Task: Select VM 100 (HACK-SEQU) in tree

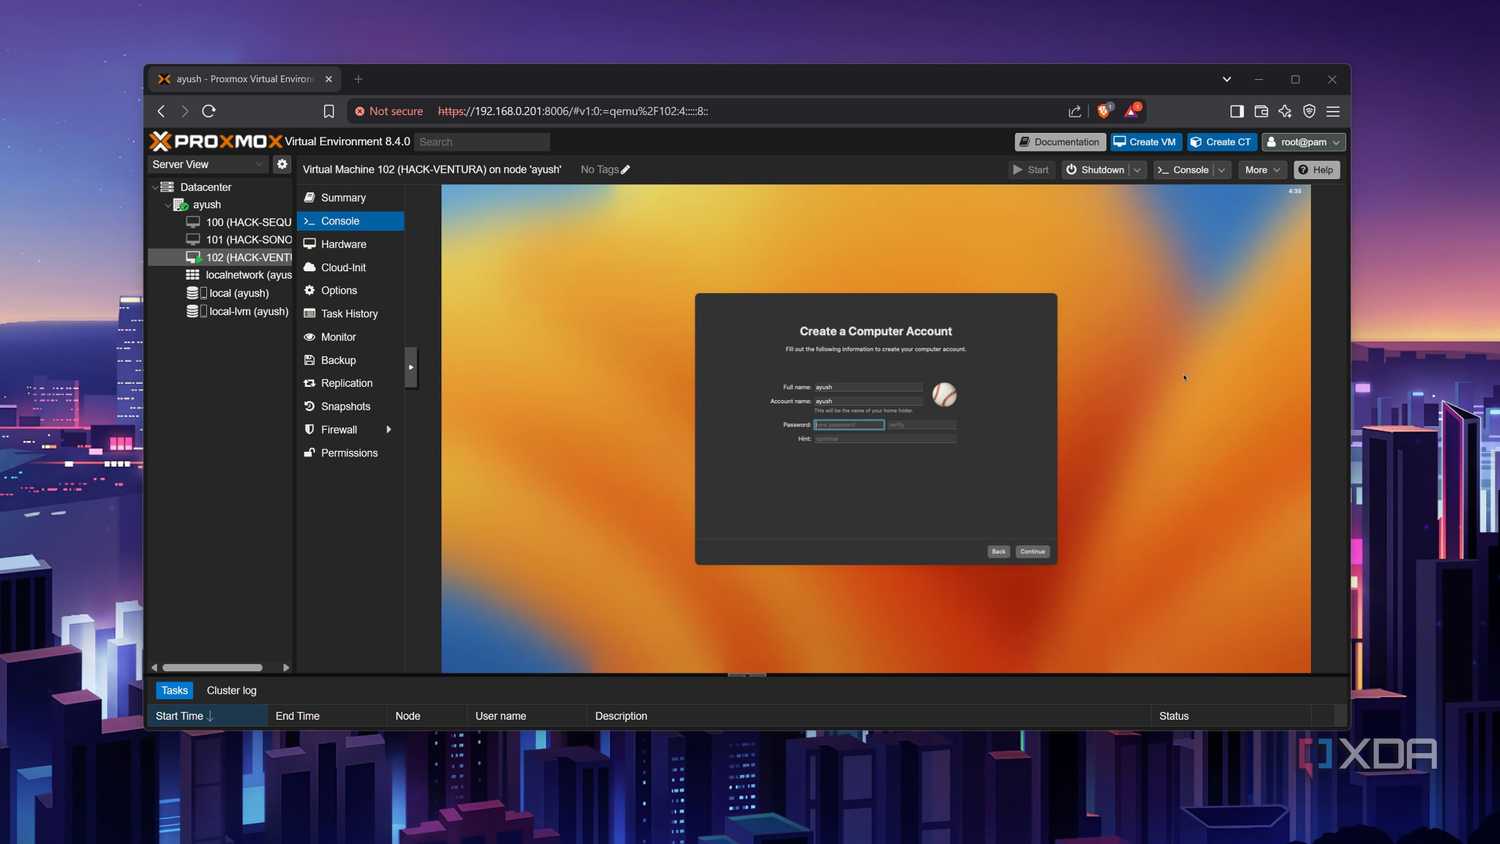Action: click(239, 222)
